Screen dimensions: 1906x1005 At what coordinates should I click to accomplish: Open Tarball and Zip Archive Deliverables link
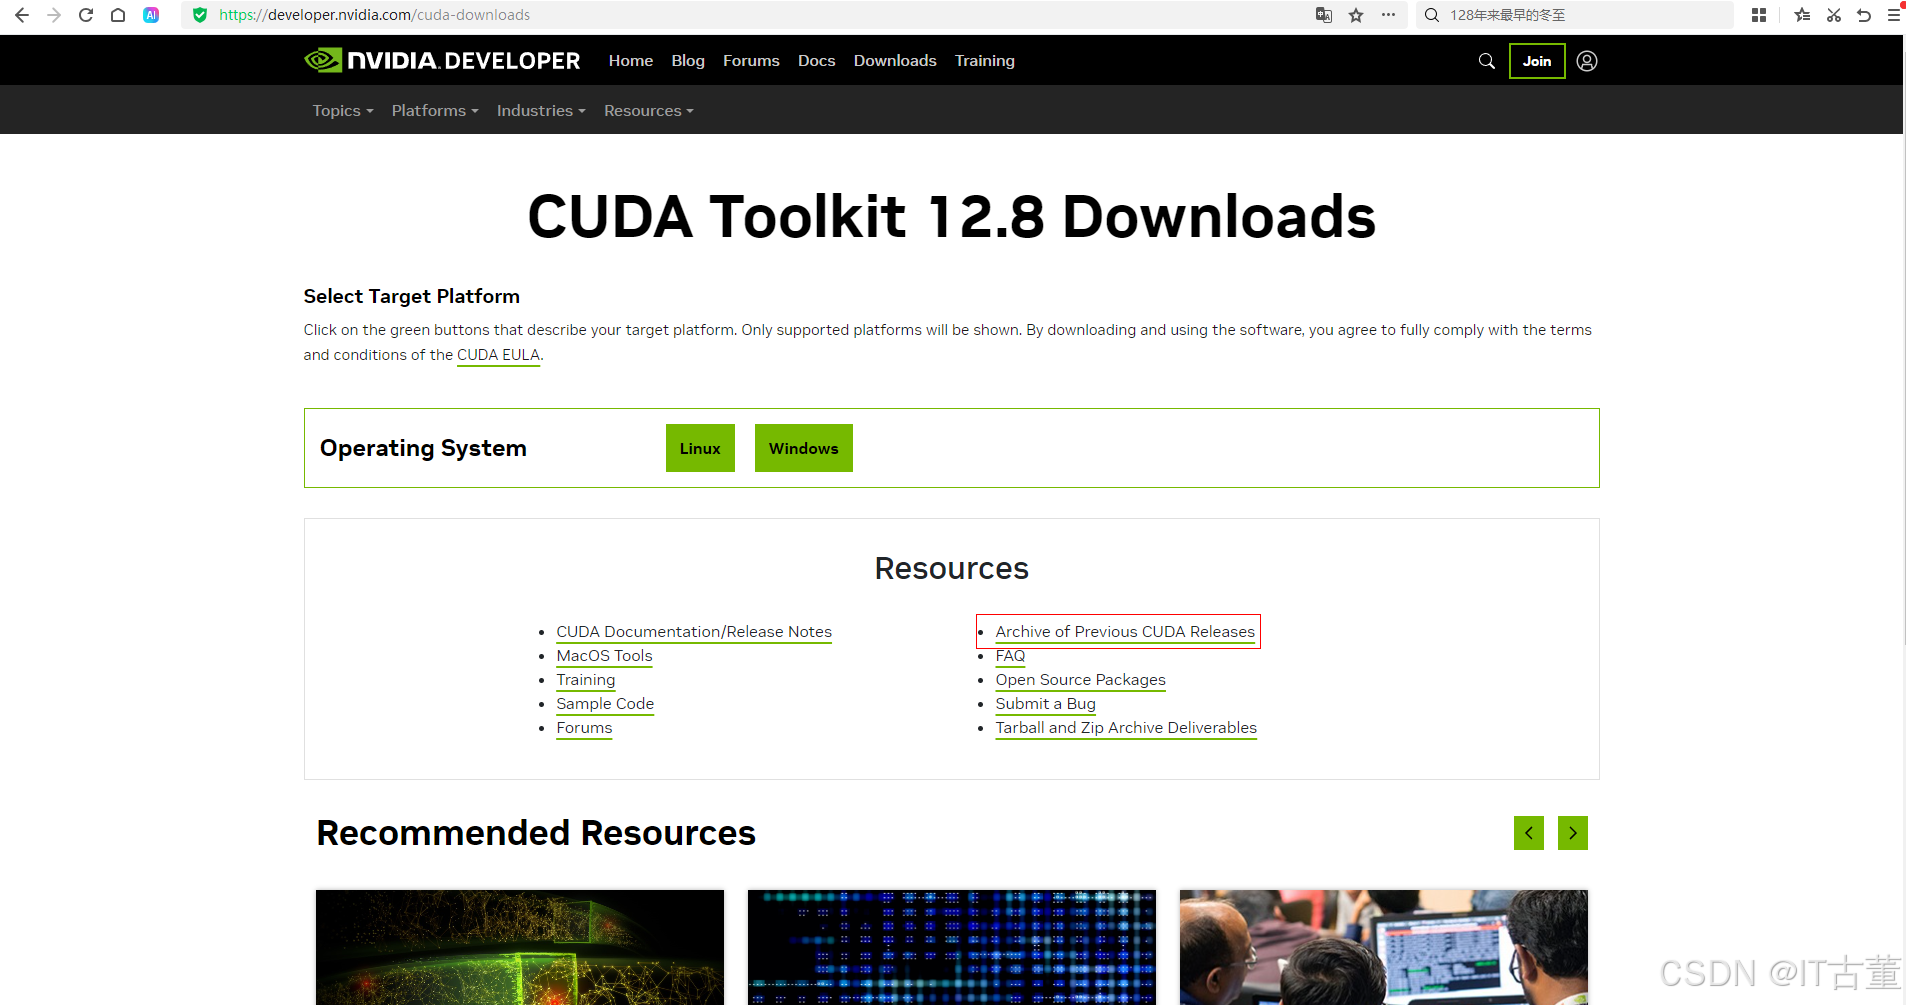1126,728
